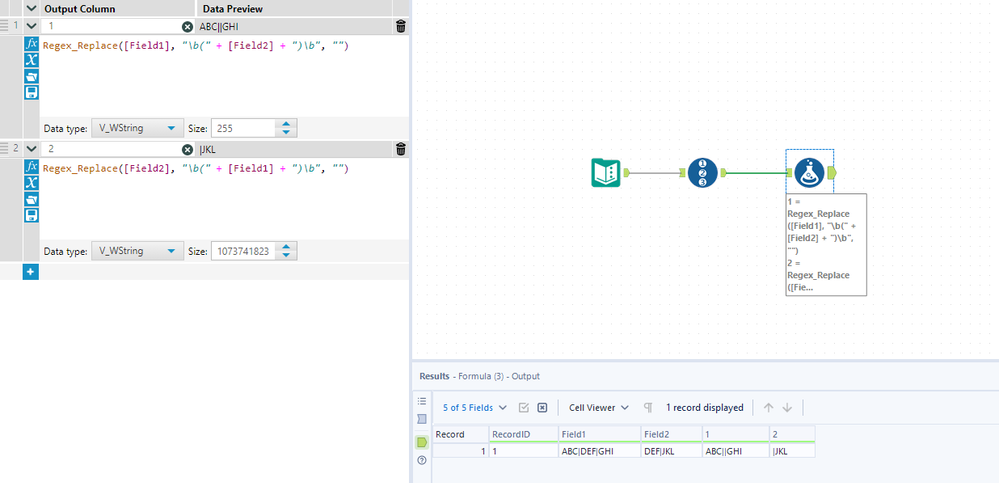
Task: Save expression 2 with the disk icon
Action: pyautogui.click(x=31, y=215)
